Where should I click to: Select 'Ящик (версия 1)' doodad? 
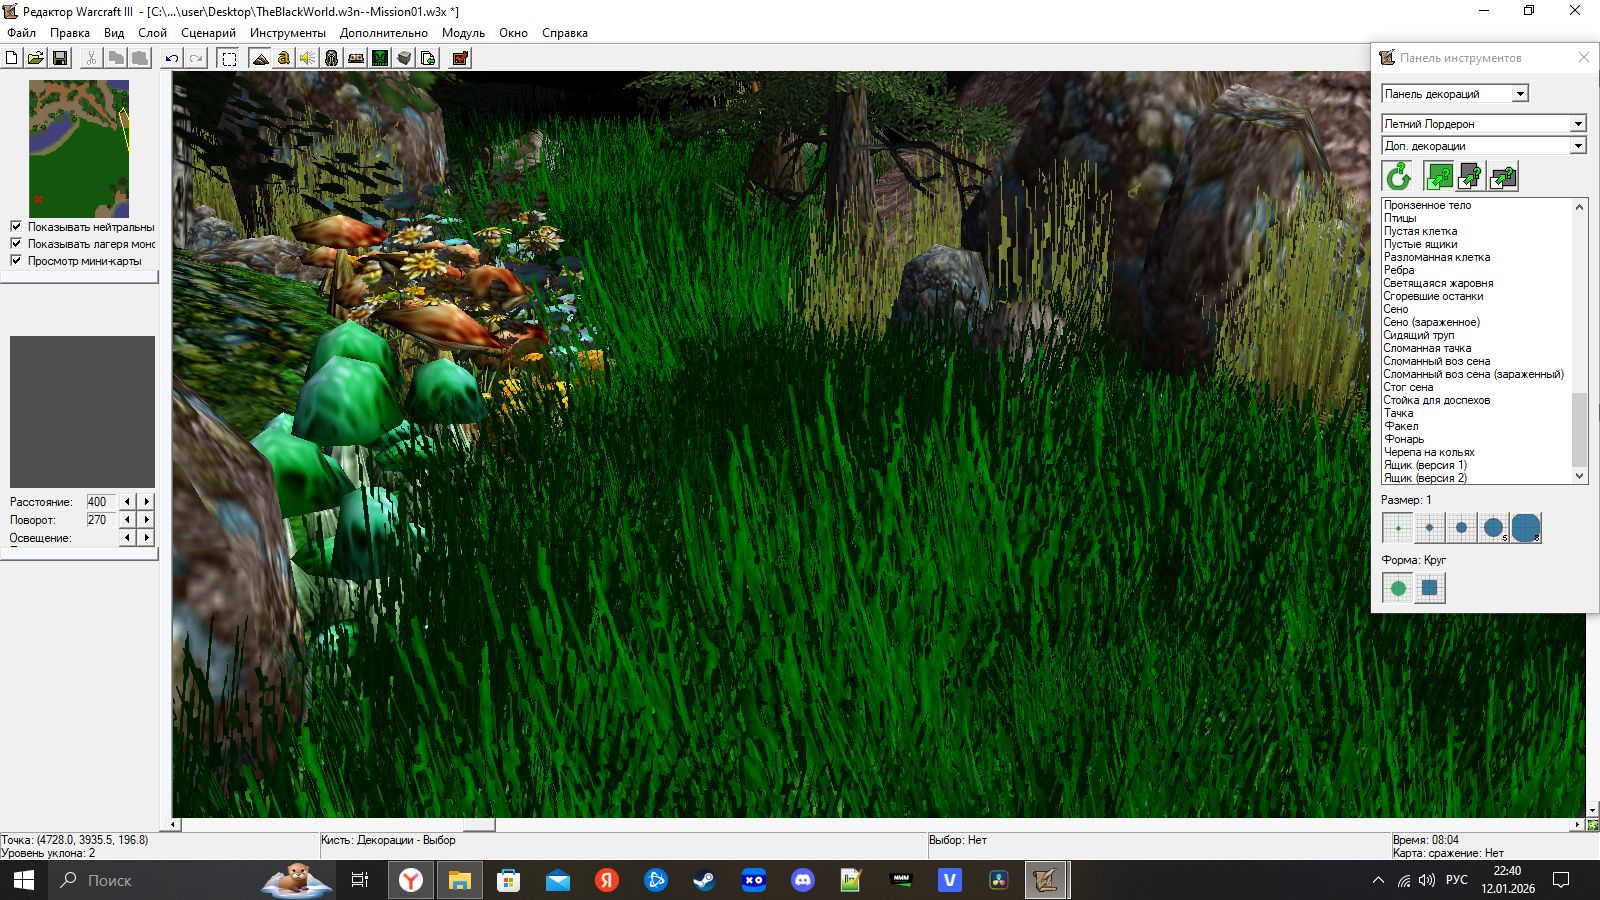[1425, 465]
